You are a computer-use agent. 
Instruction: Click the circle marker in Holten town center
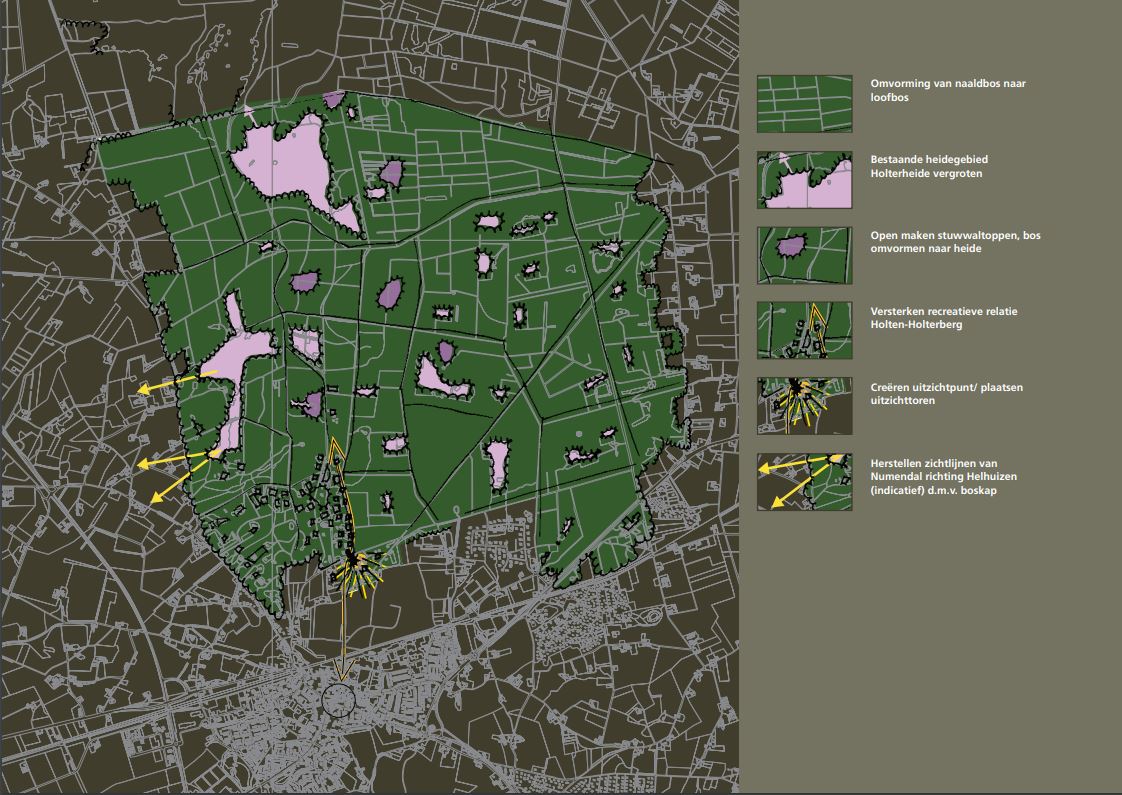tap(340, 701)
